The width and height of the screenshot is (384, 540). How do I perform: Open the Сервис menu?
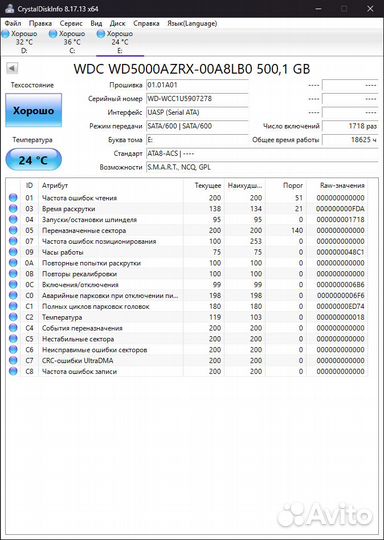point(71,23)
